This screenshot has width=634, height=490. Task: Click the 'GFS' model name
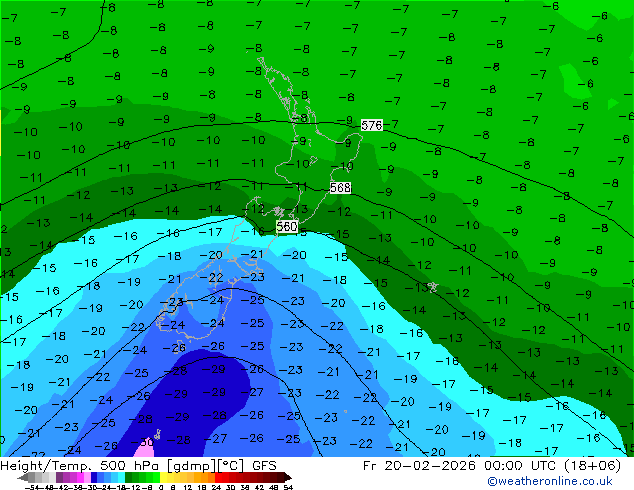[x=264, y=466]
